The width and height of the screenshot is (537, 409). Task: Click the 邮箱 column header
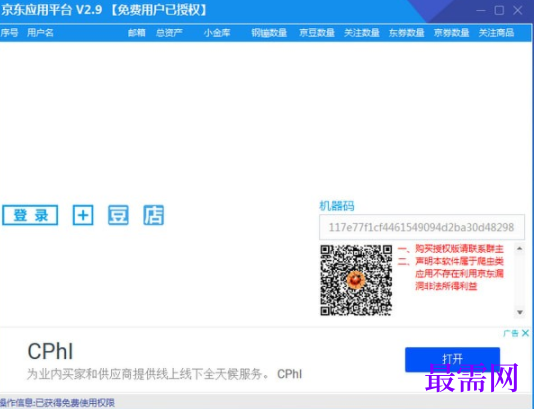click(137, 33)
